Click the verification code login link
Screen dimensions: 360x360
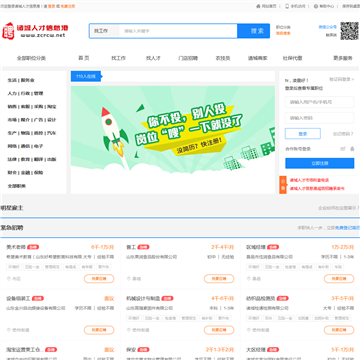click(342, 79)
